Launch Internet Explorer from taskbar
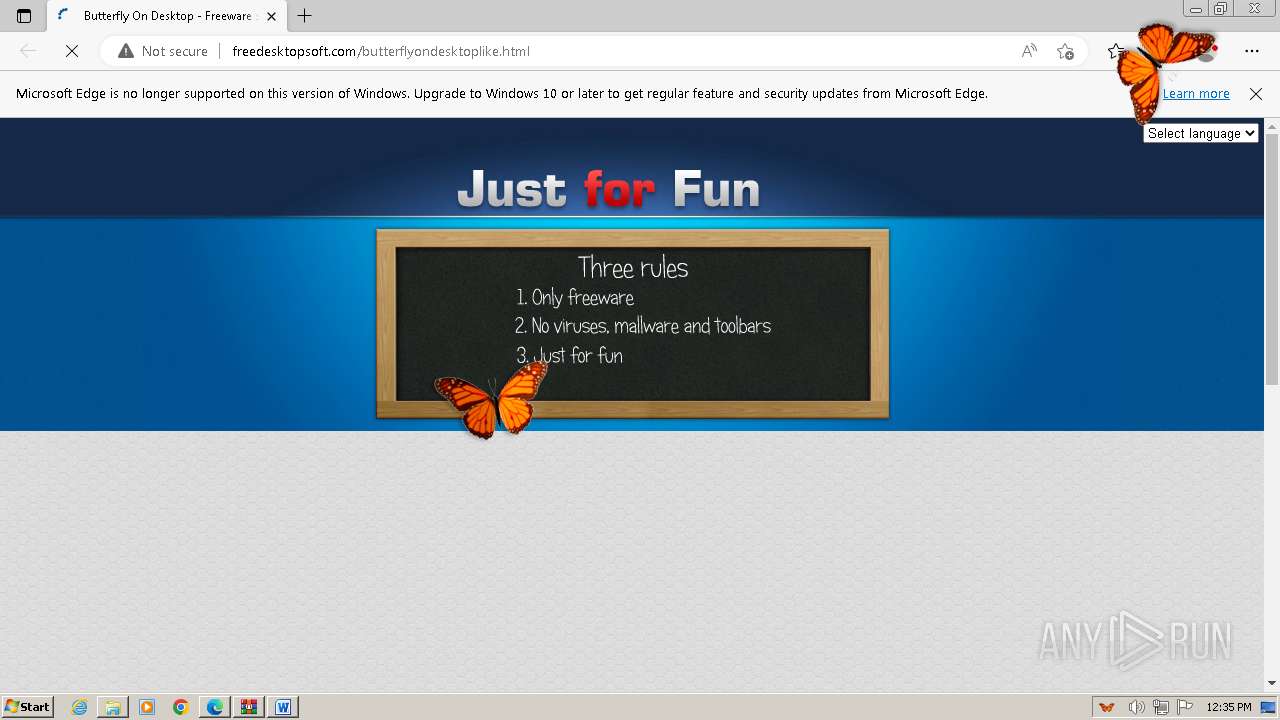 pyautogui.click(x=80, y=707)
